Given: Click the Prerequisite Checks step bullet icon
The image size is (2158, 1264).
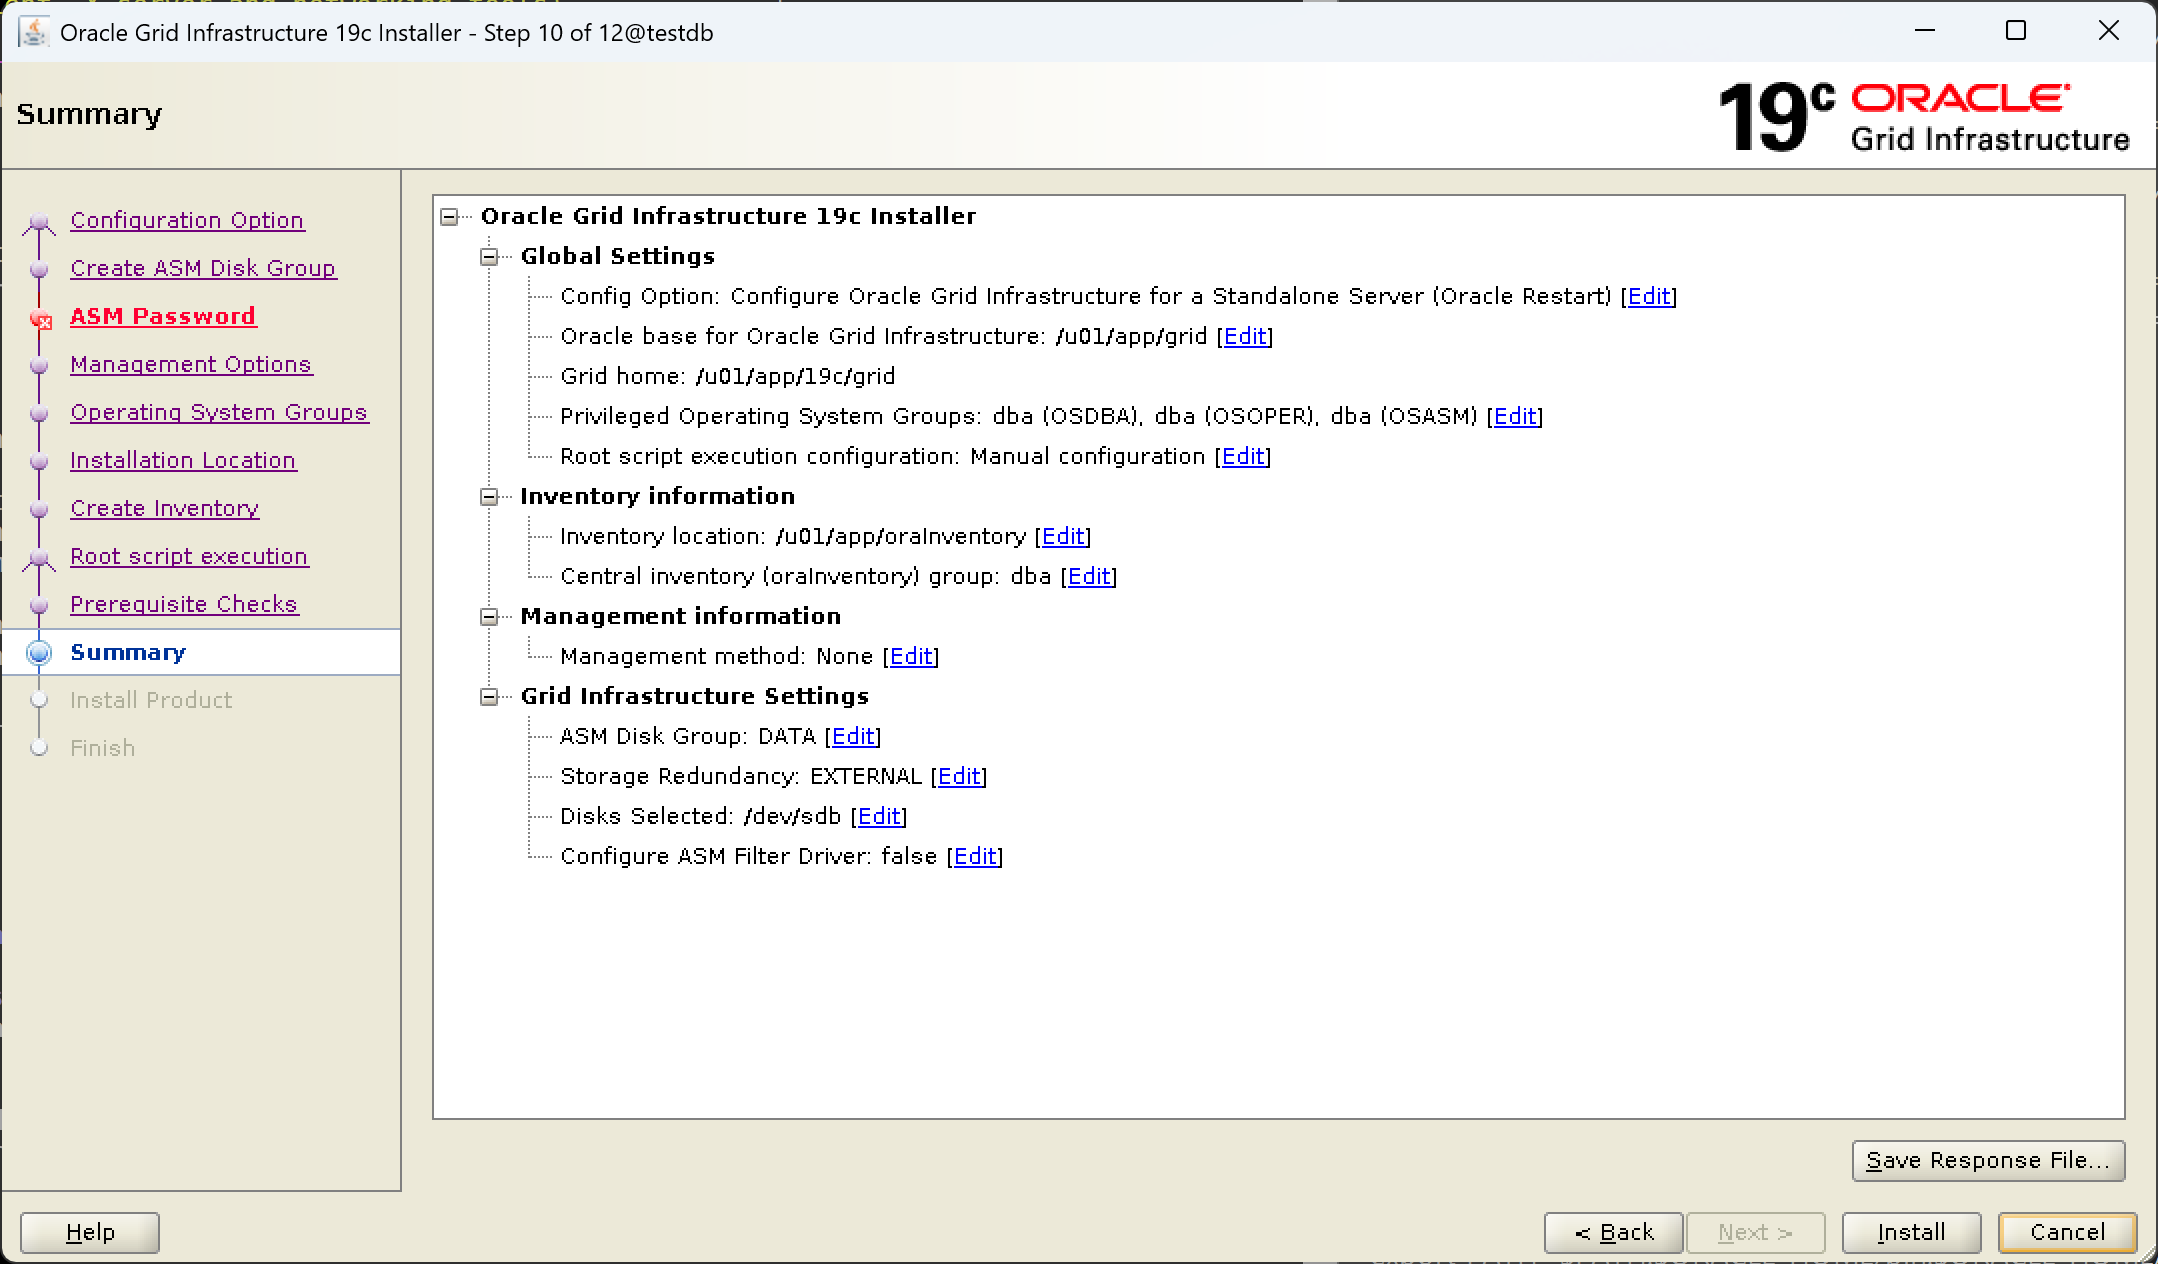Looking at the screenshot, I should (x=39, y=605).
